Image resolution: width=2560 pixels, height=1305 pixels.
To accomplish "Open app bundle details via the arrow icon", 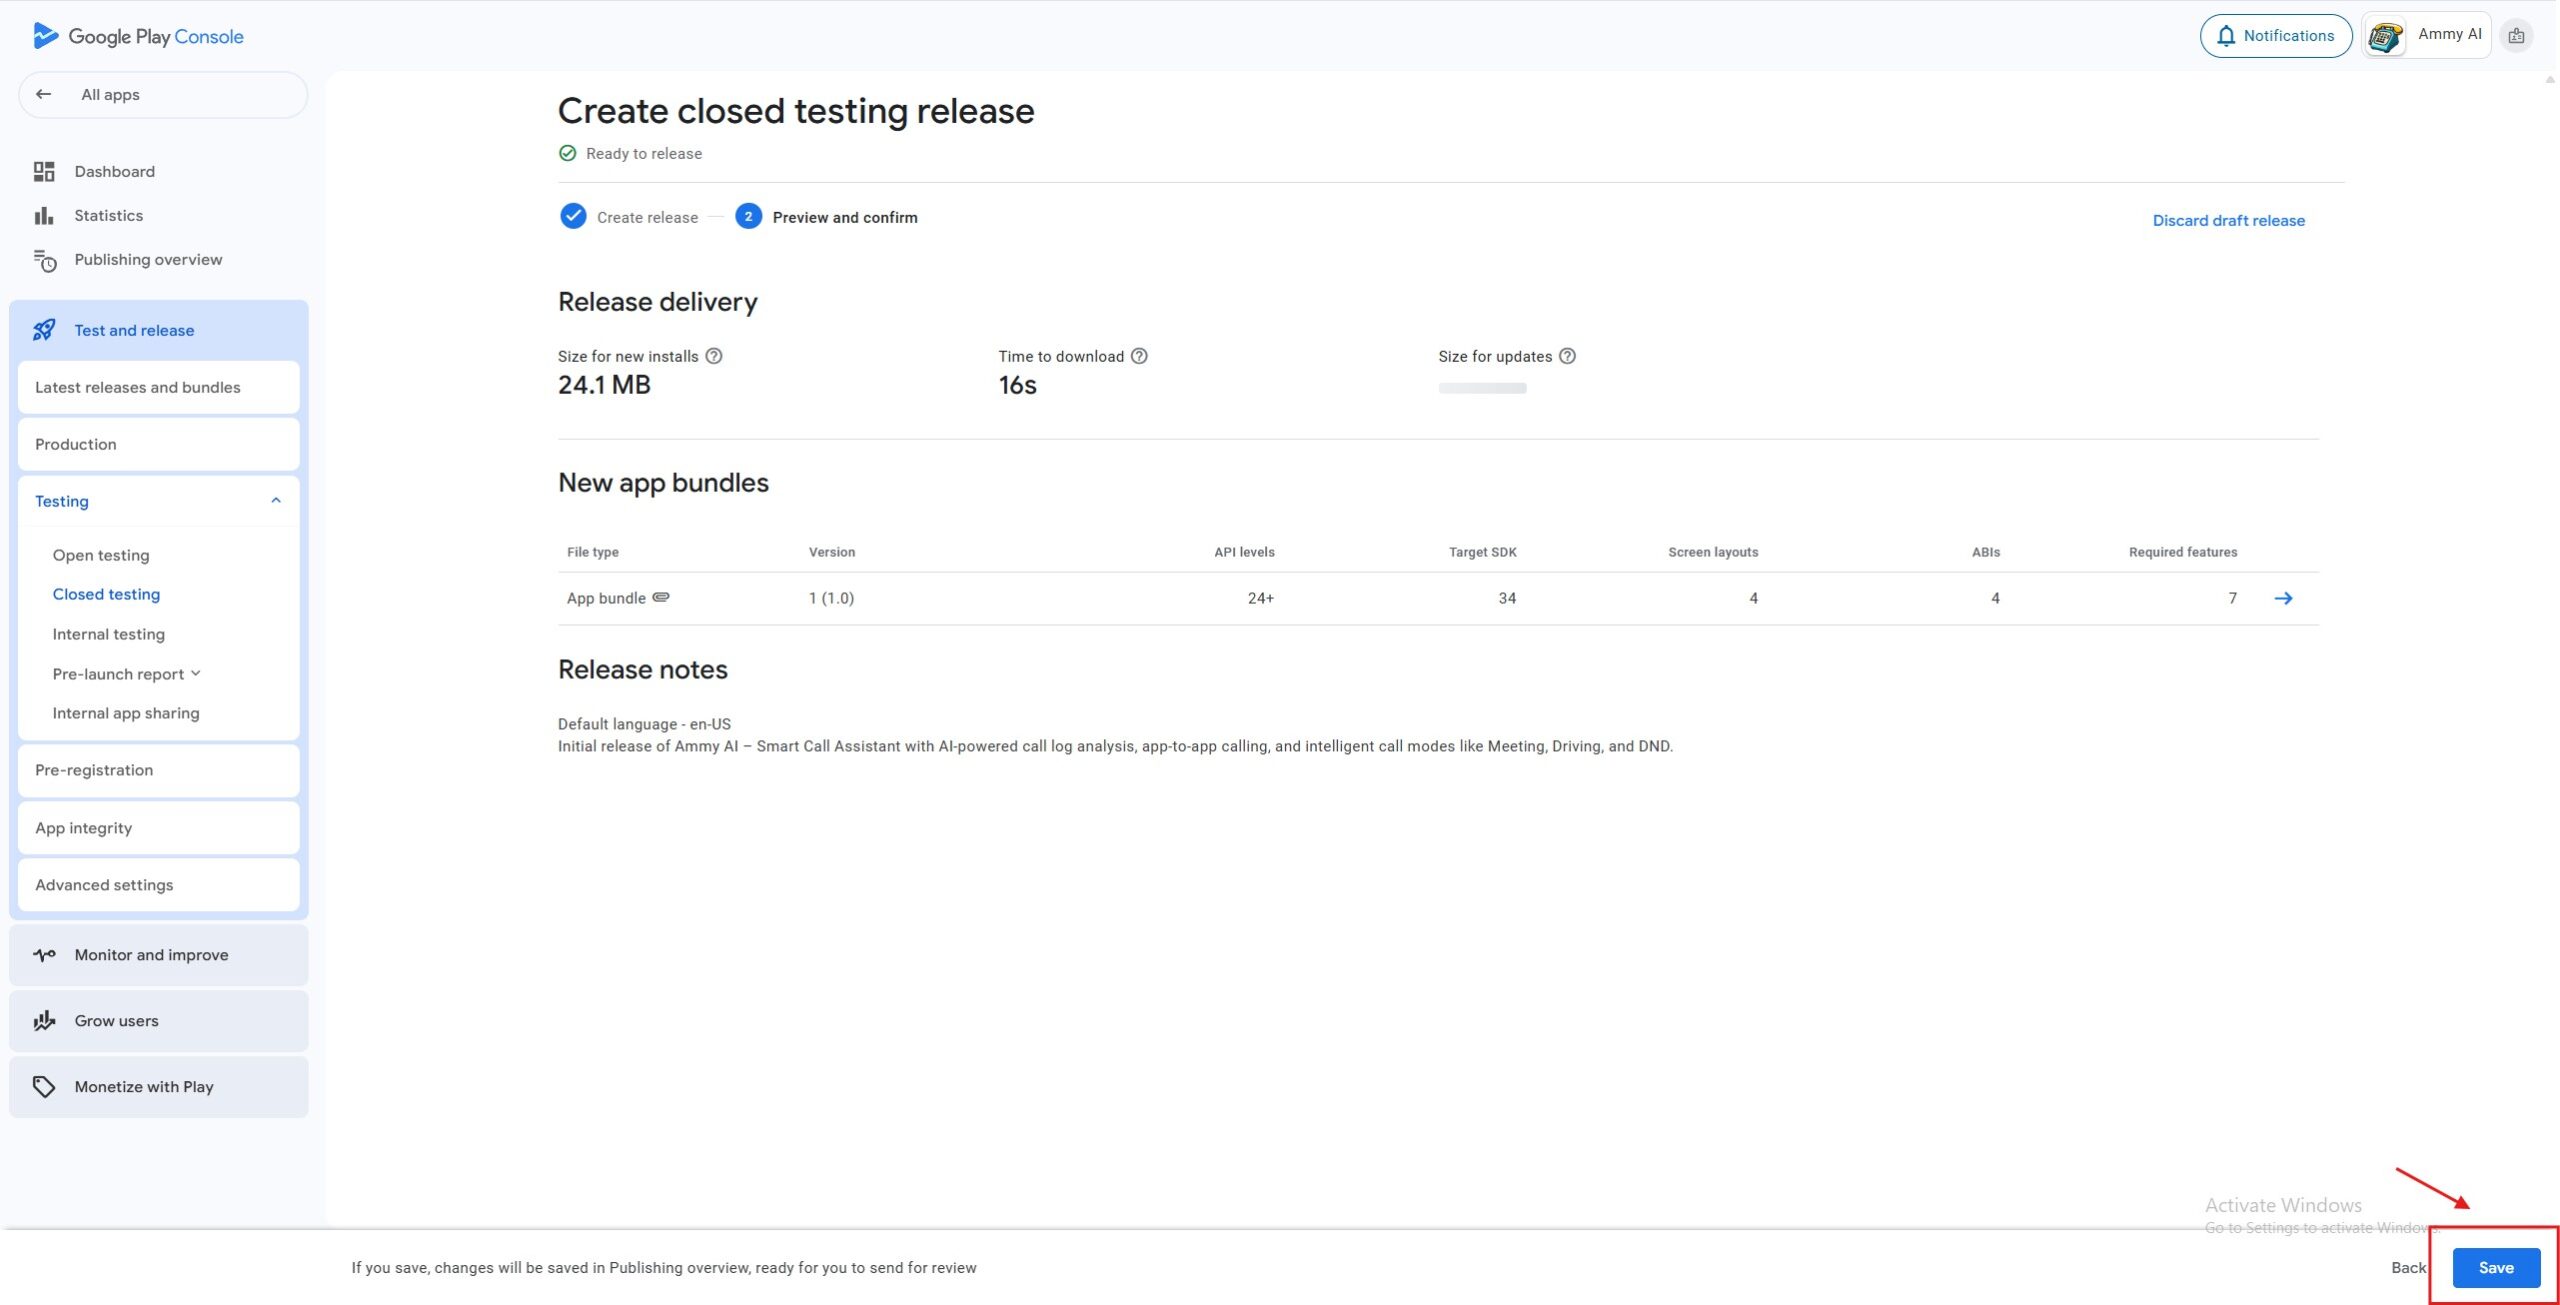I will [x=2283, y=598].
